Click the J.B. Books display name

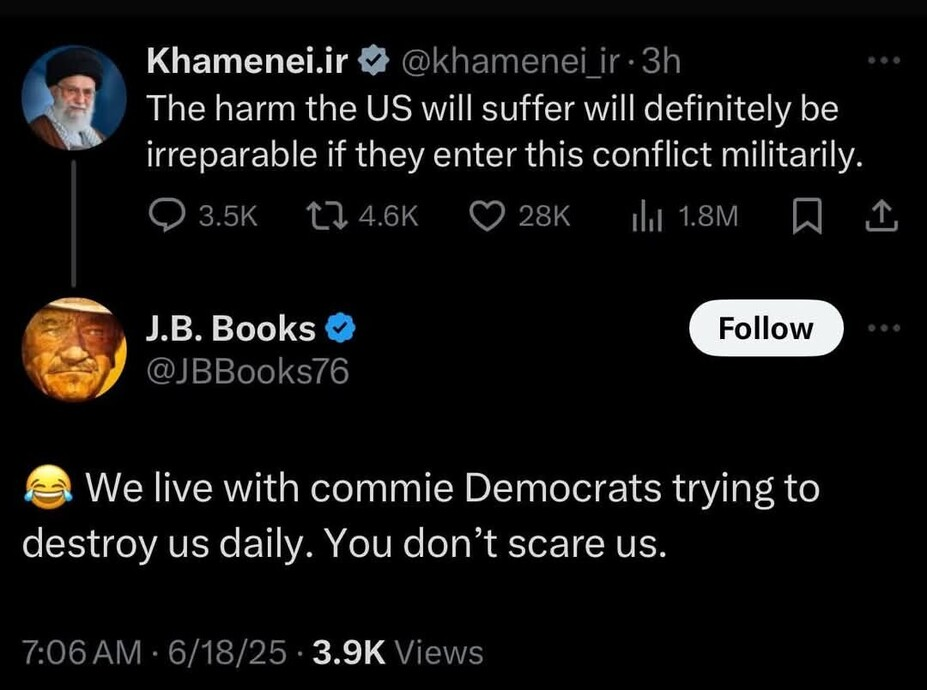point(231,328)
